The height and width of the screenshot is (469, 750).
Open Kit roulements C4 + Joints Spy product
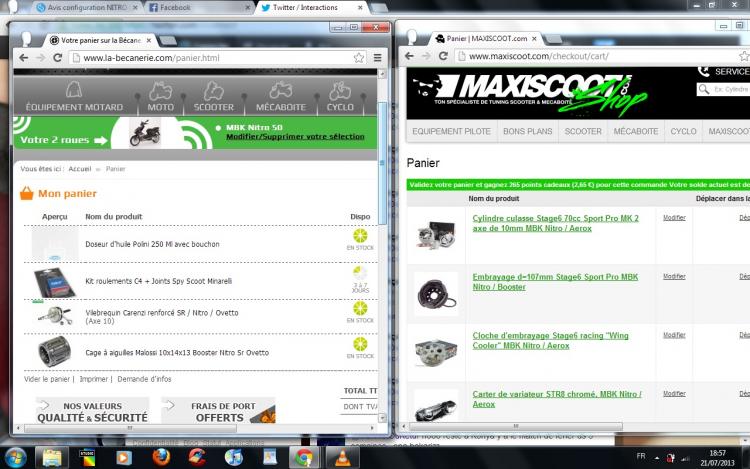[x=158, y=281]
